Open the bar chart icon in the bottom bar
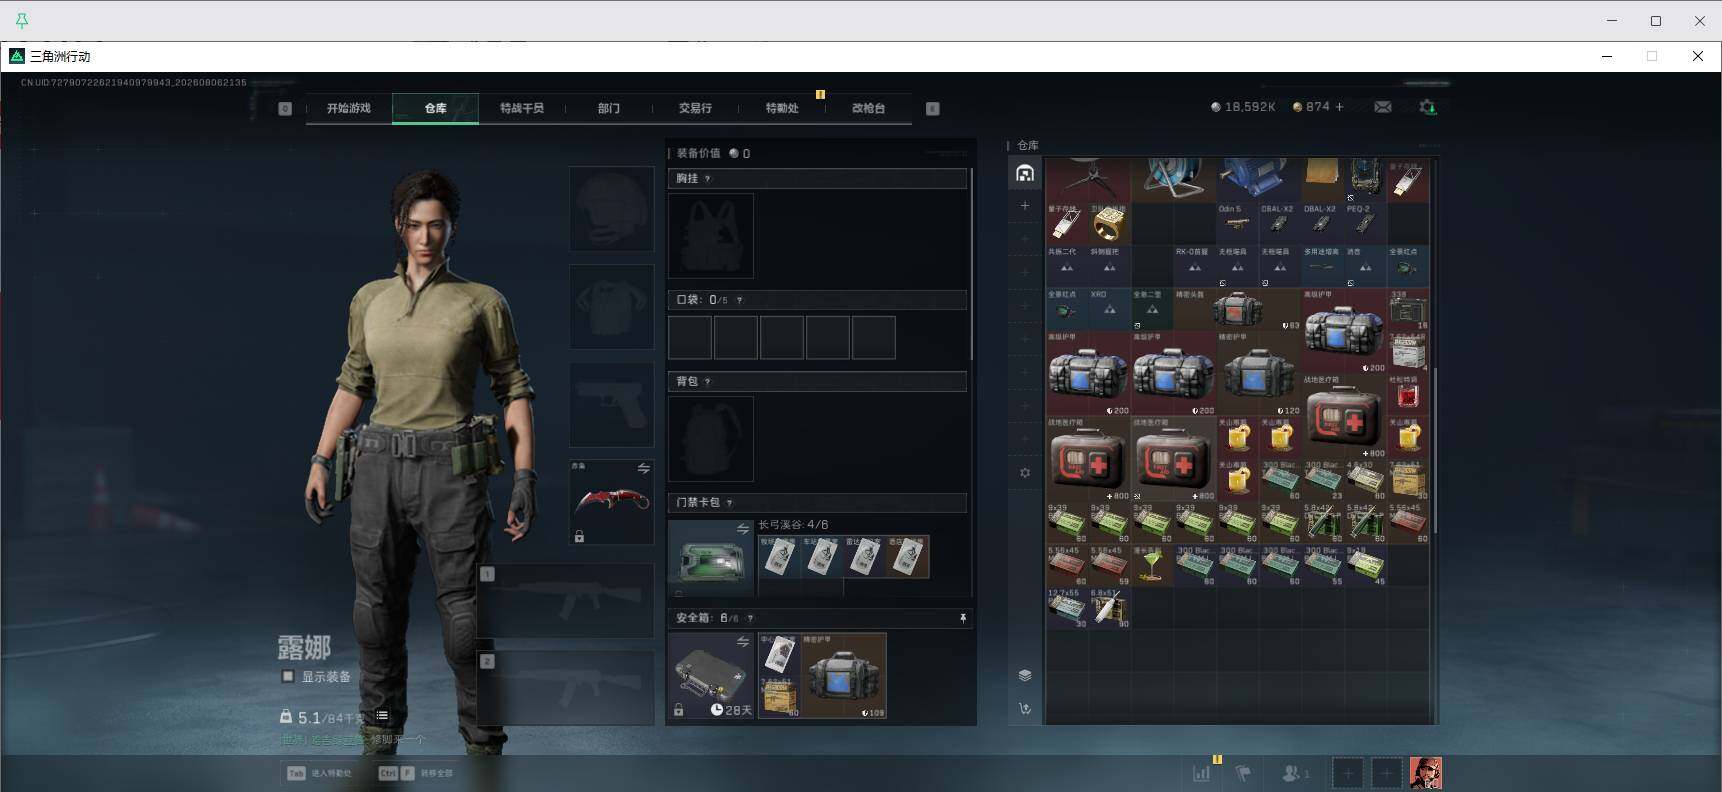This screenshot has width=1722, height=792. [x=1202, y=773]
